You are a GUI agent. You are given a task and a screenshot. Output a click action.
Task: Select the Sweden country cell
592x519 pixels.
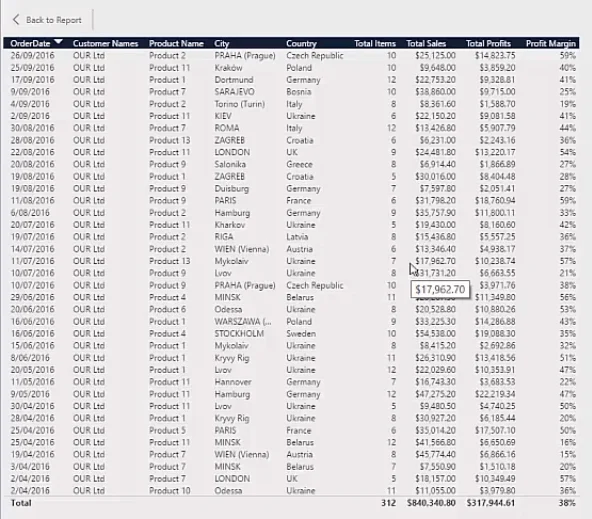301,334
